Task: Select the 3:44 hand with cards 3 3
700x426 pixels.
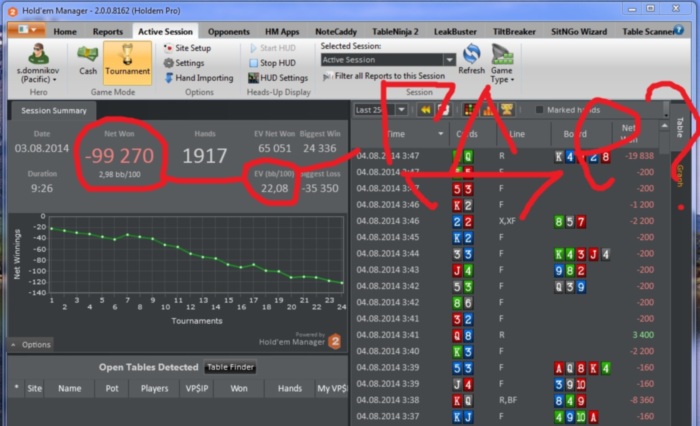Action: pyautogui.click(x=505, y=254)
